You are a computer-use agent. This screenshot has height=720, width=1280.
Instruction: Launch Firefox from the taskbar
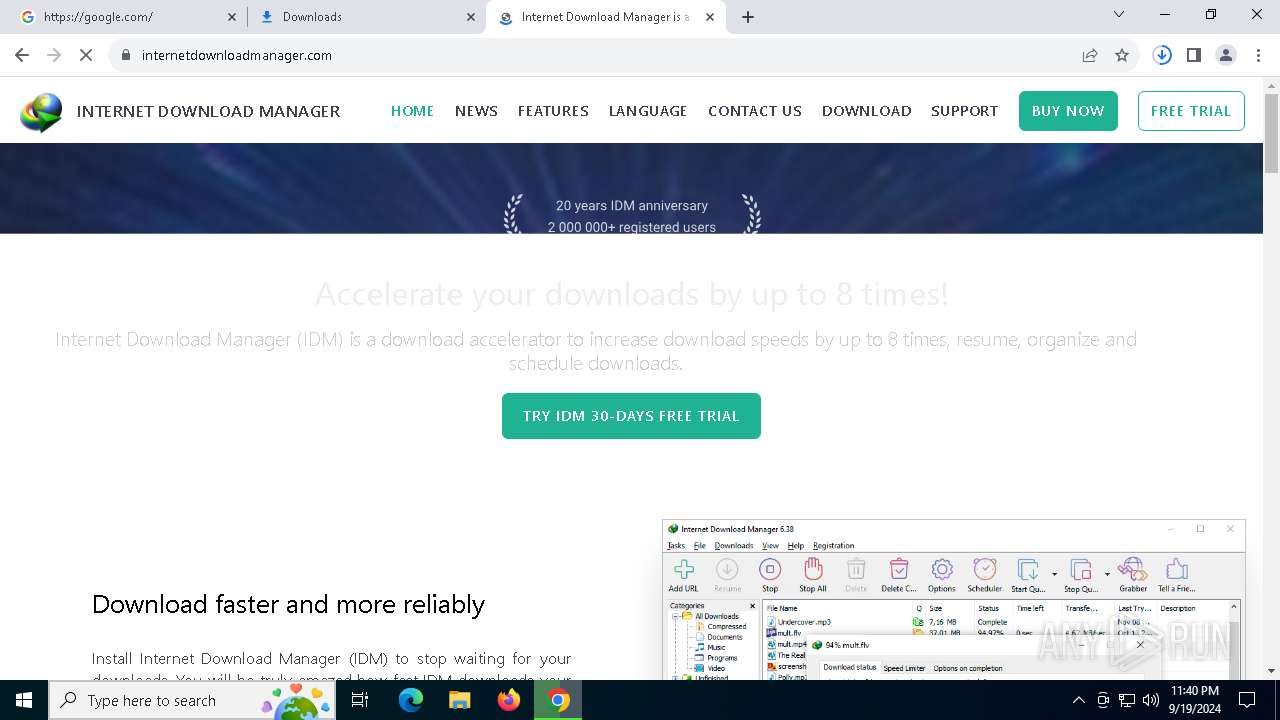pos(509,700)
